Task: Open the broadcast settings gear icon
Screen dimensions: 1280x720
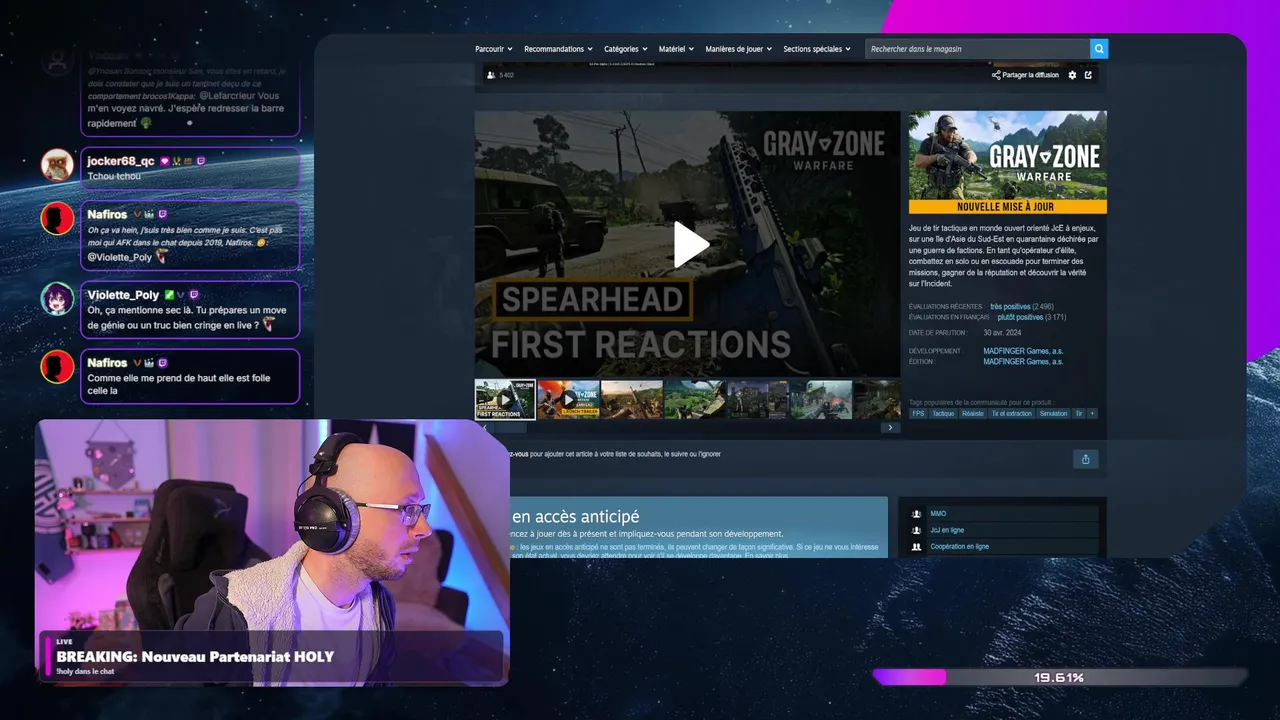Action: tap(1073, 75)
